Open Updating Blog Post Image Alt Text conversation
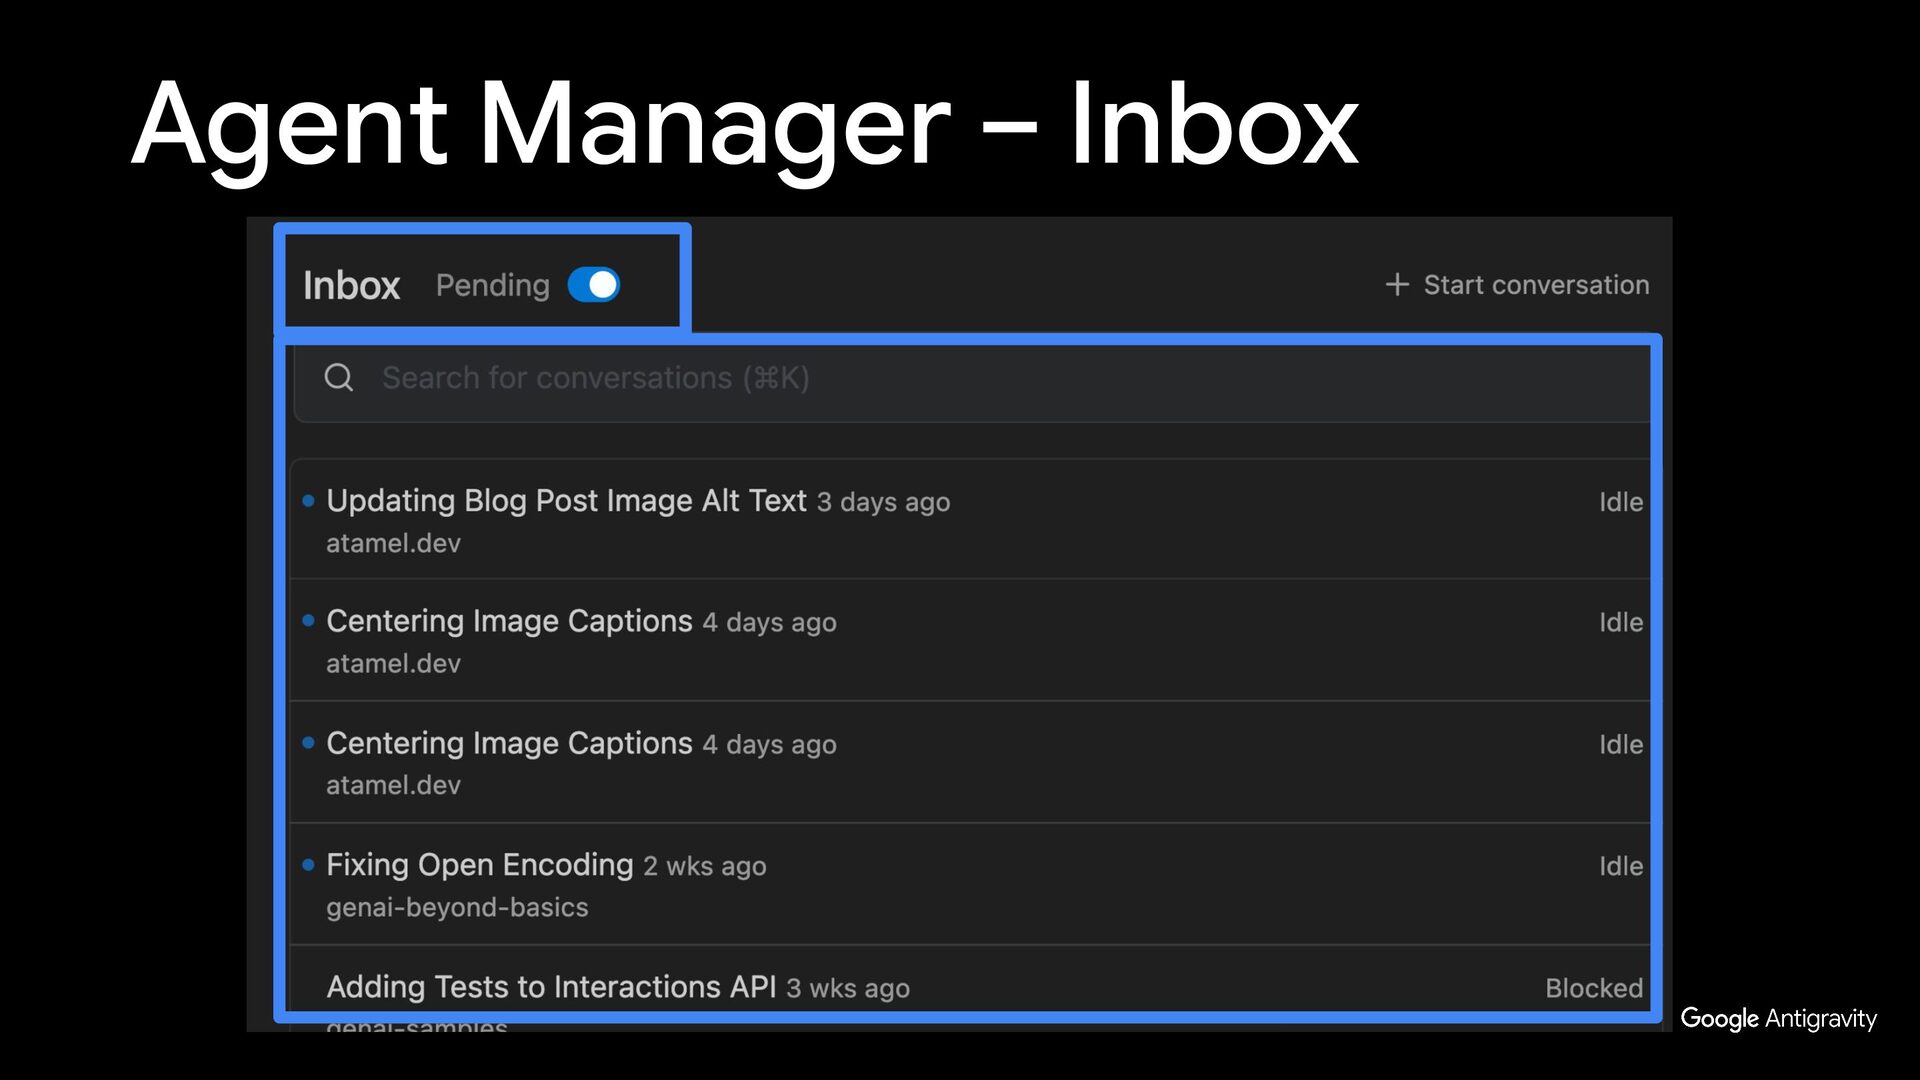1920x1080 pixels. click(x=566, y=500)
